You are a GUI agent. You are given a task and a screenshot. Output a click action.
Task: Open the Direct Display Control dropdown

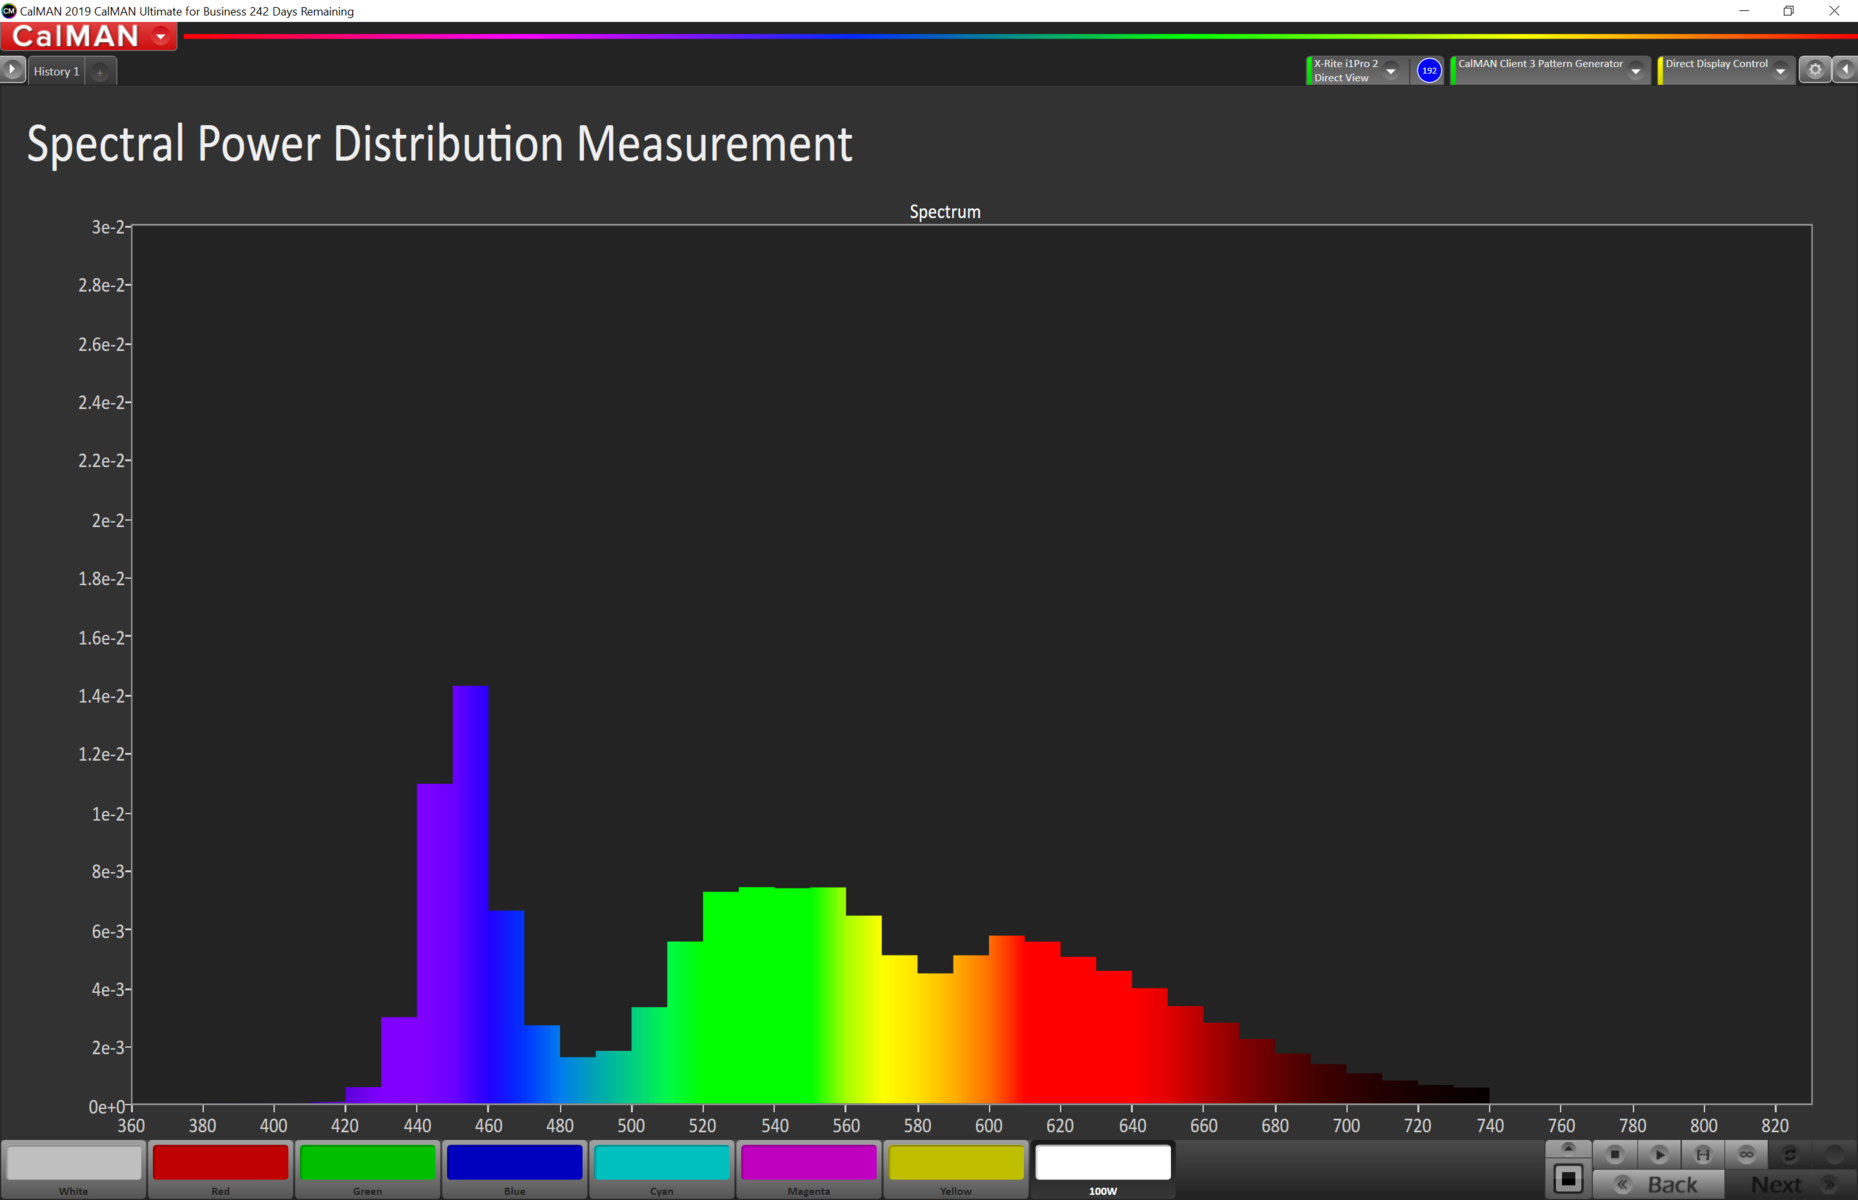[1780, 71]
